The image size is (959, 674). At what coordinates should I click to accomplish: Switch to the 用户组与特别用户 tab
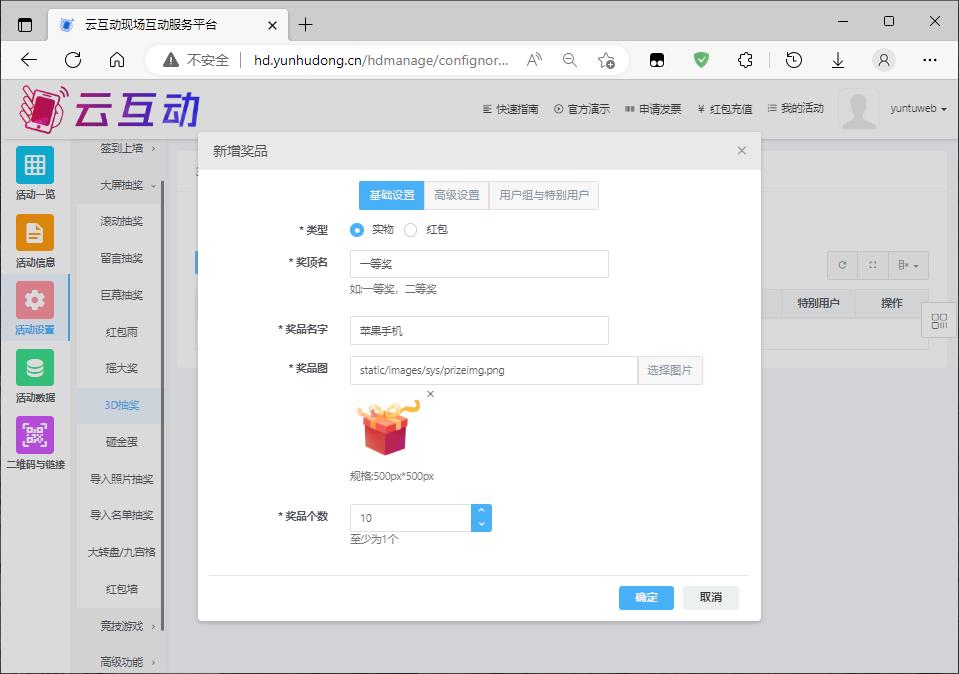pyautogui.click(x=544, y=195)
